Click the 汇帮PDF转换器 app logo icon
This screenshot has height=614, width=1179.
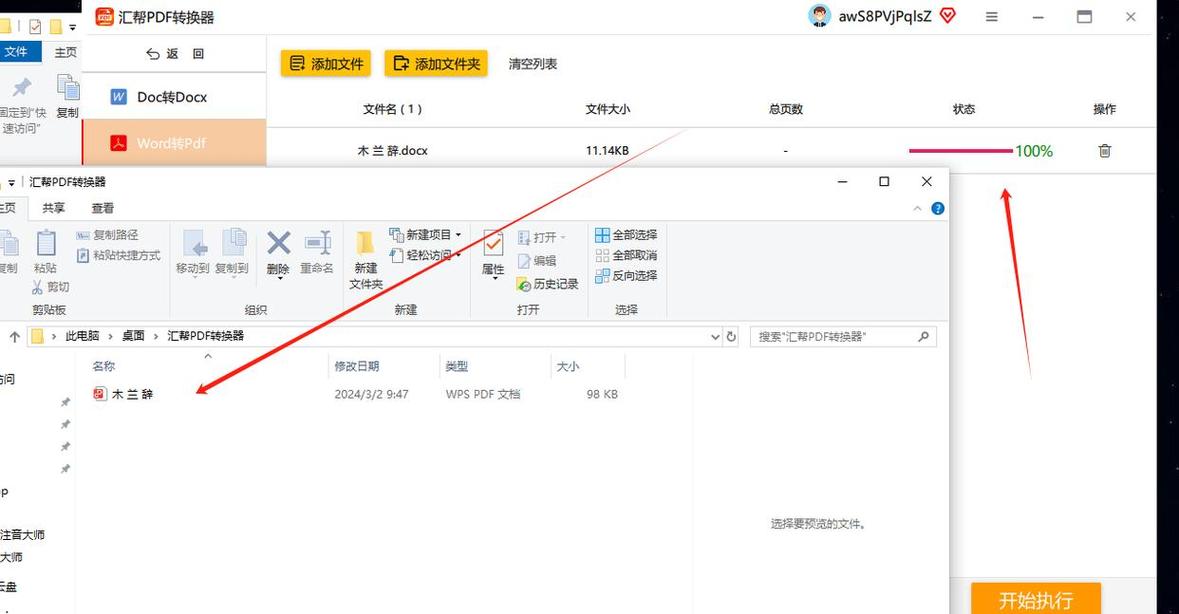point(105,17)
